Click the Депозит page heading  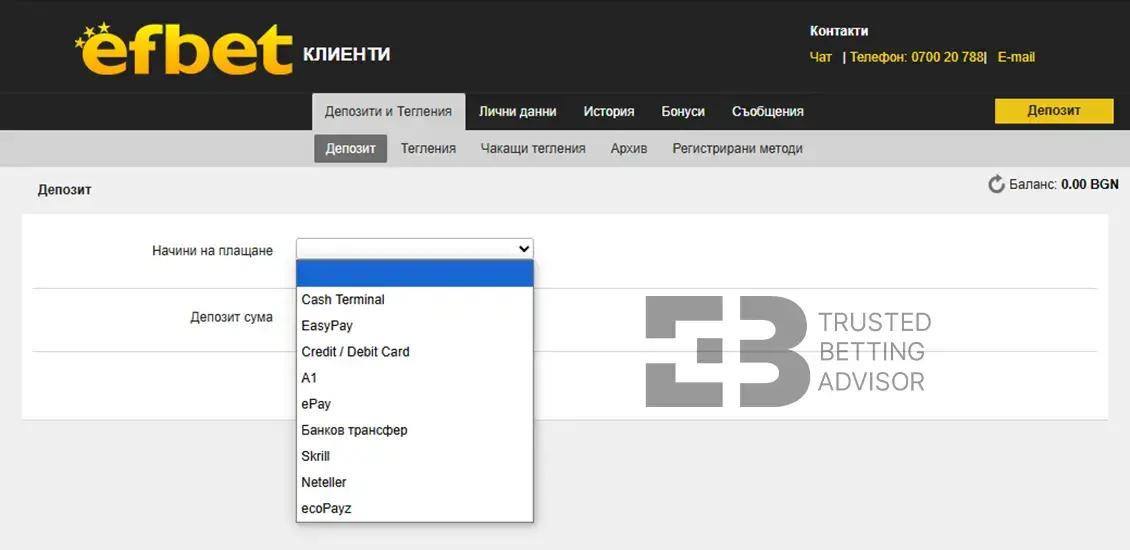(x=65, y=190)
